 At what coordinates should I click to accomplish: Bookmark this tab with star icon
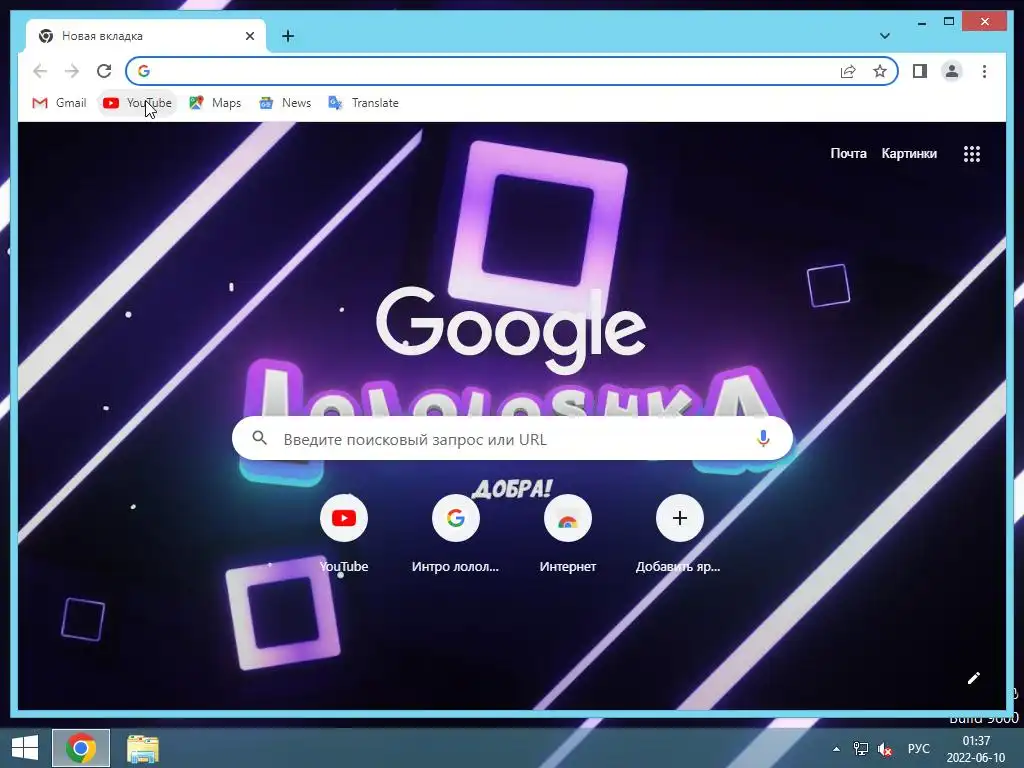880,71
